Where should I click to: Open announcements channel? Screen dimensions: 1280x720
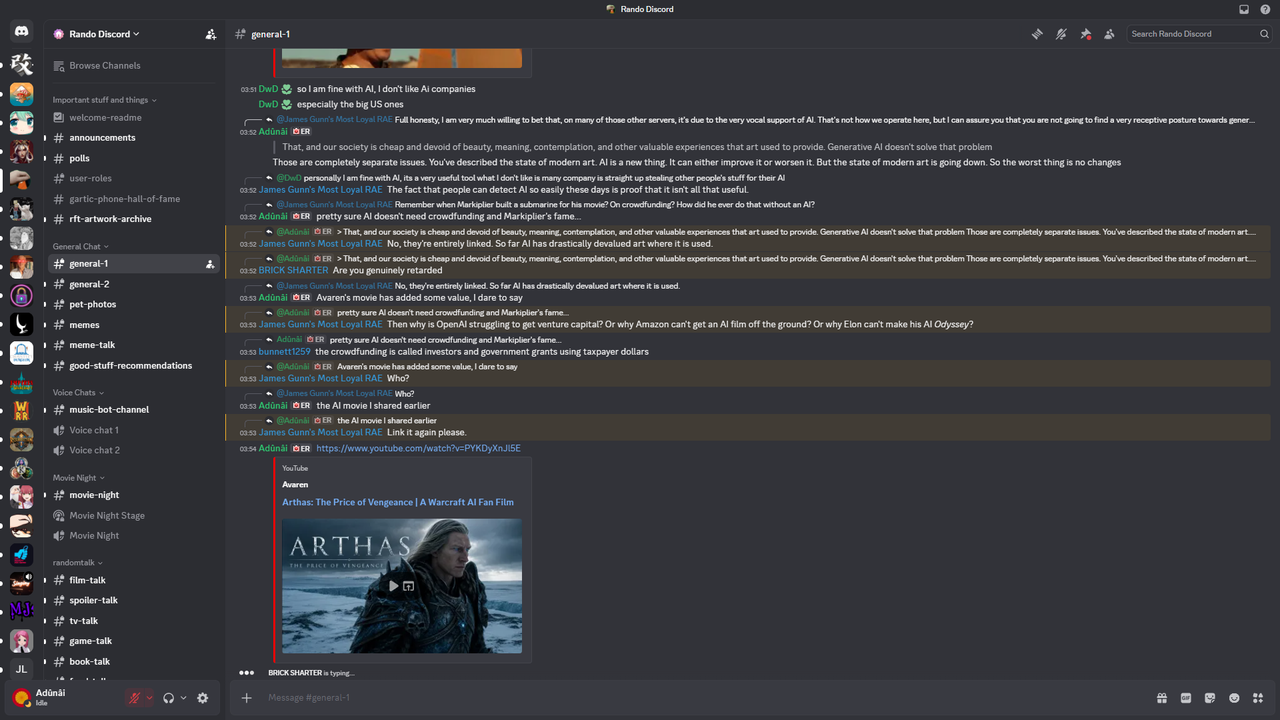pyautogui.click(x=133, y=138)
